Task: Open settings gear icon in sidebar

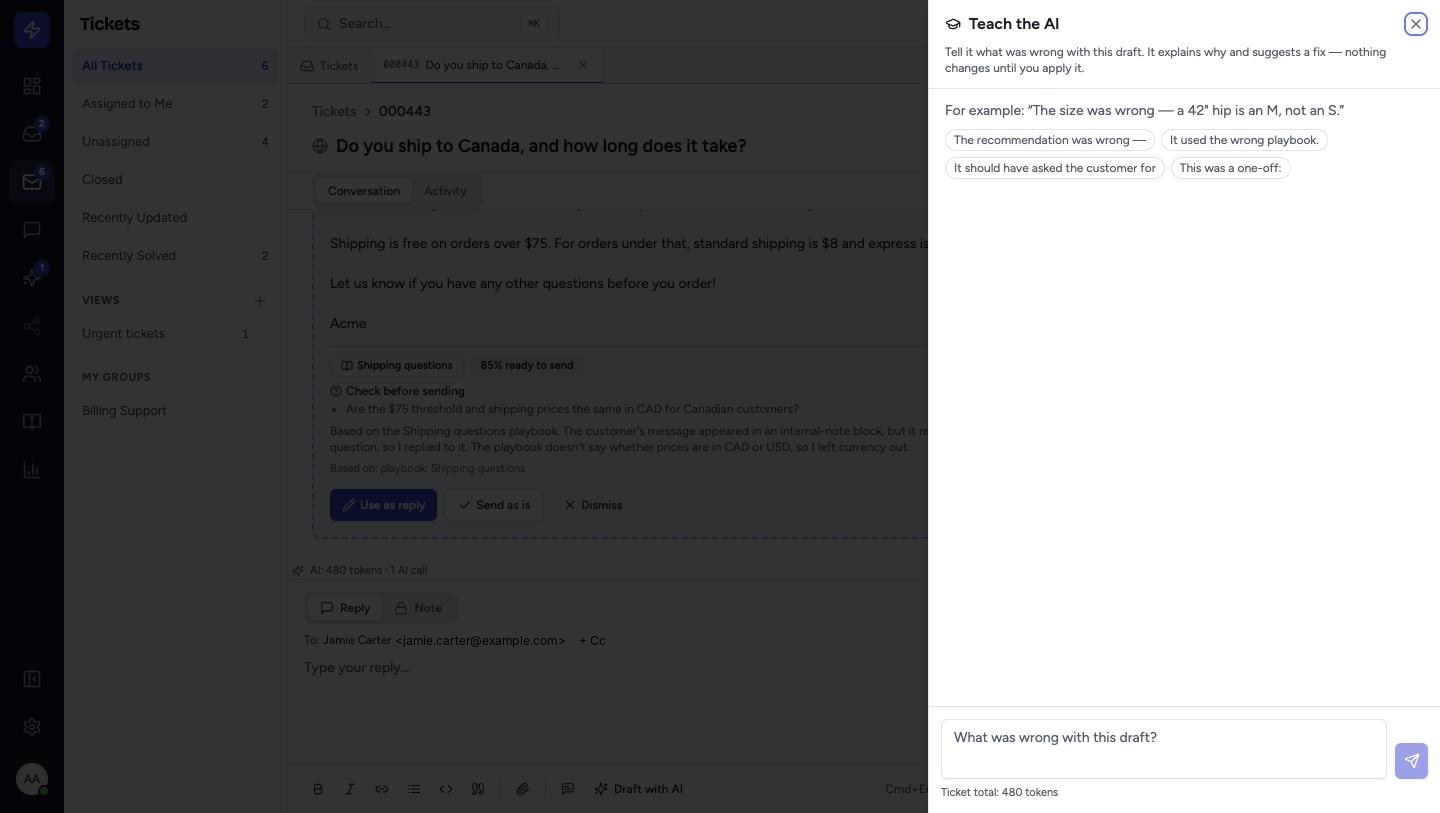Action: tap(32, 727)
